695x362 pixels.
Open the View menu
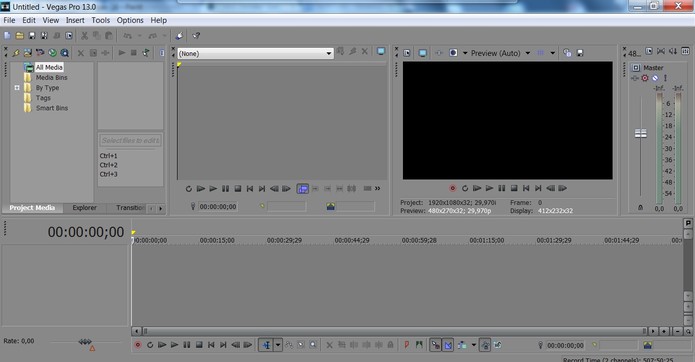click(51, 20)
